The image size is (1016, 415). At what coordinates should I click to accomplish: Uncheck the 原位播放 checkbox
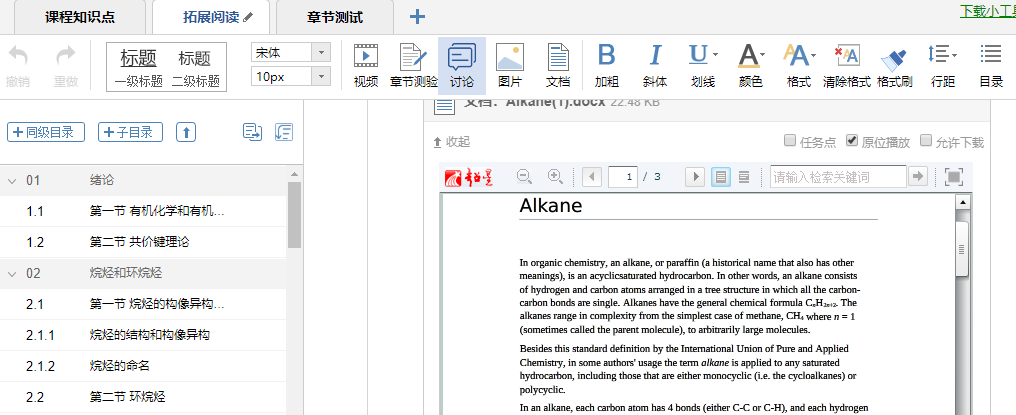pyautogui.click(x=852, y=141)
